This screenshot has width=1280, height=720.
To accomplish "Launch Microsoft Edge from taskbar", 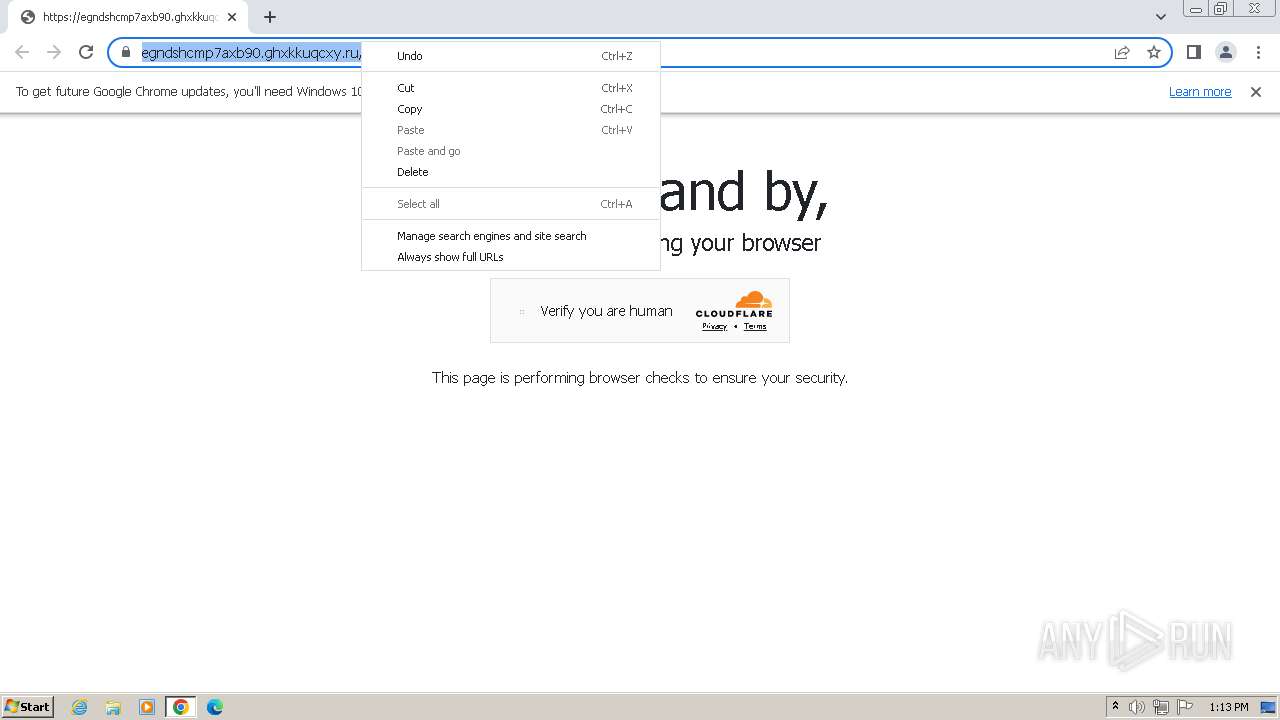I will [215, 707].
